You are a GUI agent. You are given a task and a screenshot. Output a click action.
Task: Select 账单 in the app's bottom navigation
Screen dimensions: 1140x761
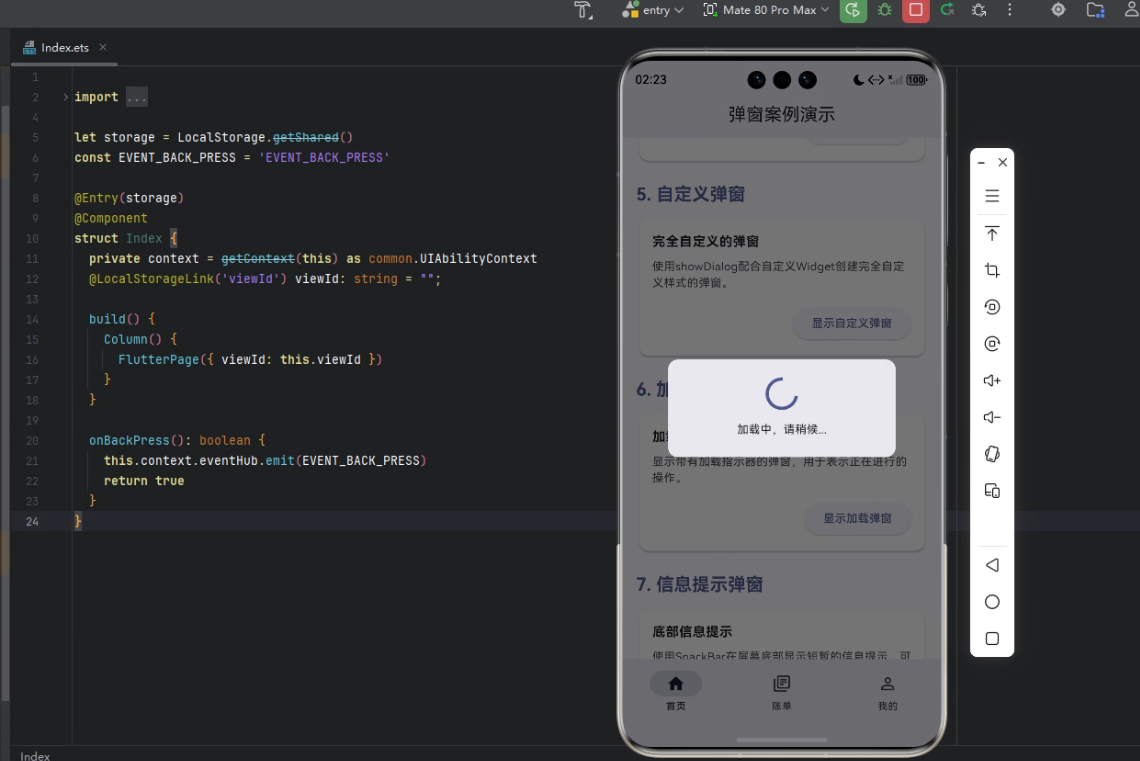click(781, 692)
